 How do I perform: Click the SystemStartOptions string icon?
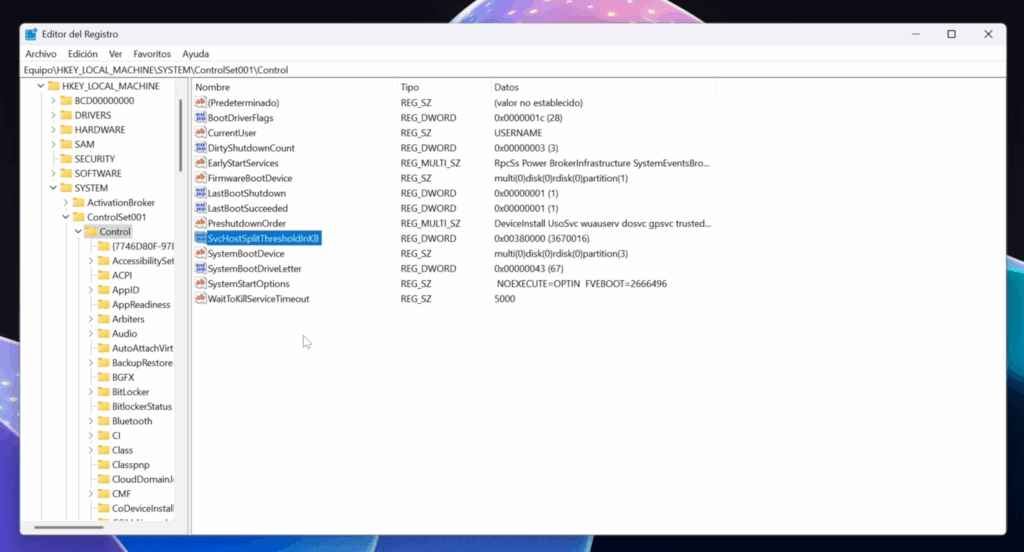200,284
